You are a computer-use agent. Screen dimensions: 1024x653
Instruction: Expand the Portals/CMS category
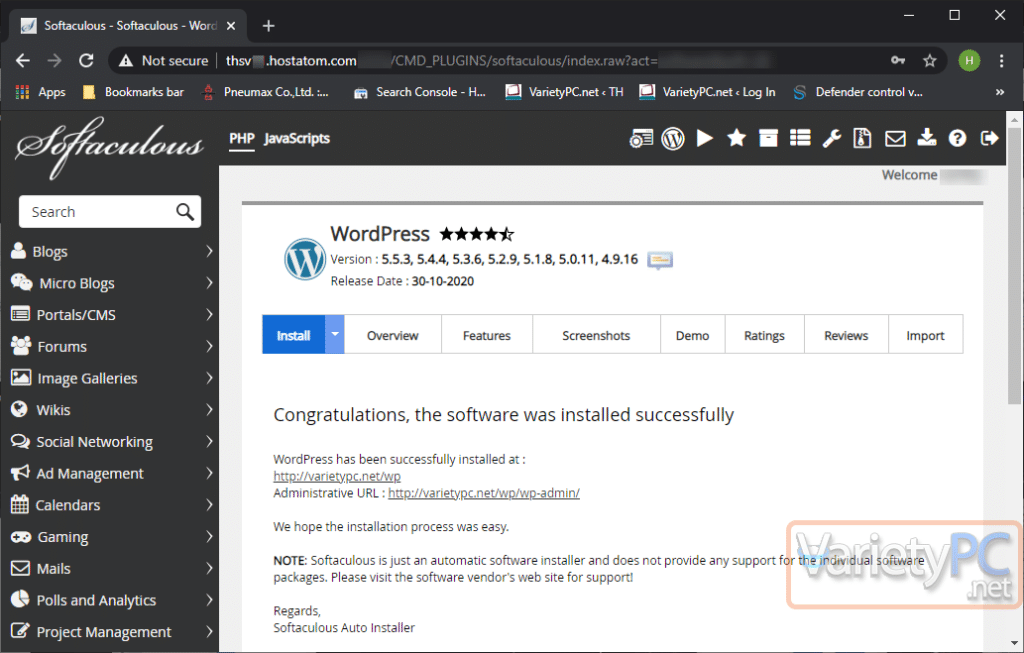tap(112, 315)
